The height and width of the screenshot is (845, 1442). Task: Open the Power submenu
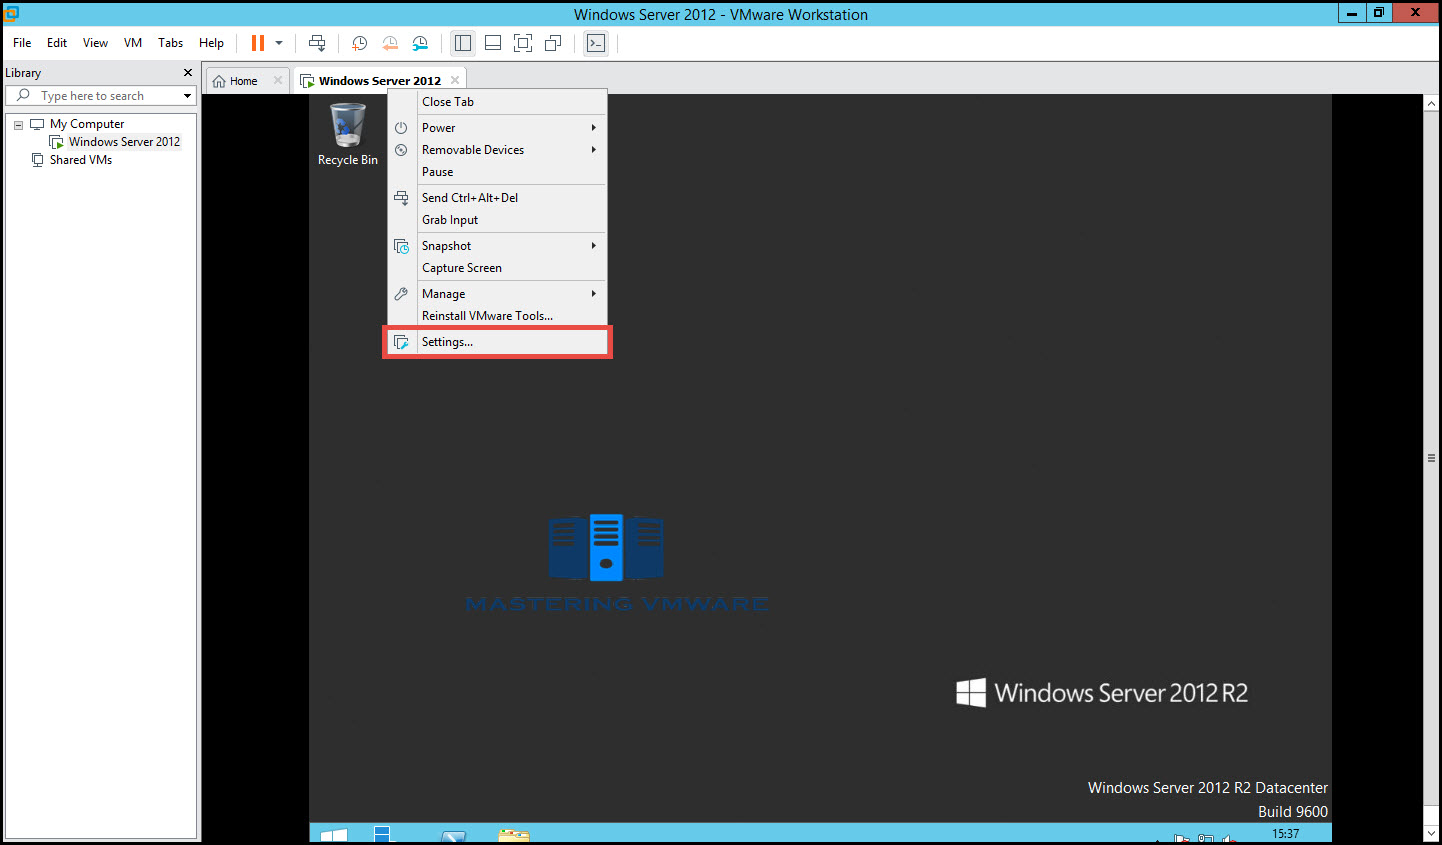(497, 128)
